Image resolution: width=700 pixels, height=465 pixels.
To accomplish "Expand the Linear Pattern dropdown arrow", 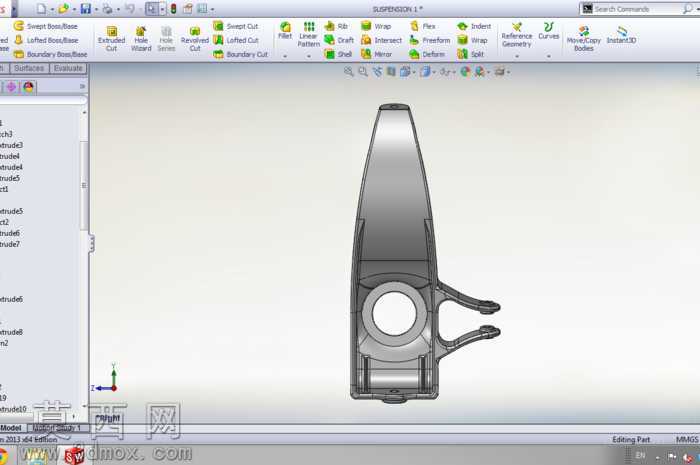I will pyautogui.click(x=308, y=56).
